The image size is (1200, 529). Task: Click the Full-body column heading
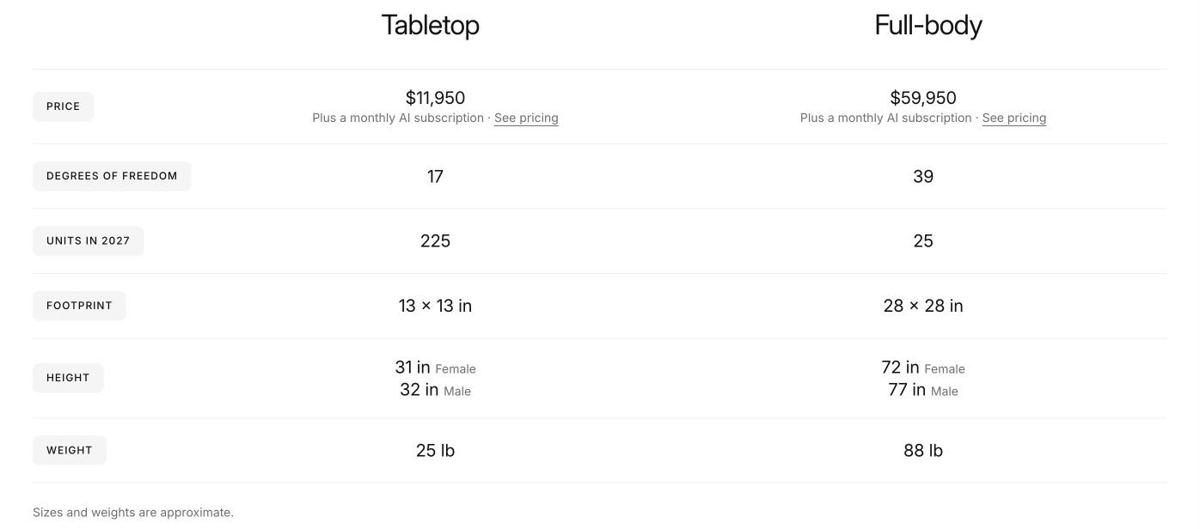click(x=928, y=25)
